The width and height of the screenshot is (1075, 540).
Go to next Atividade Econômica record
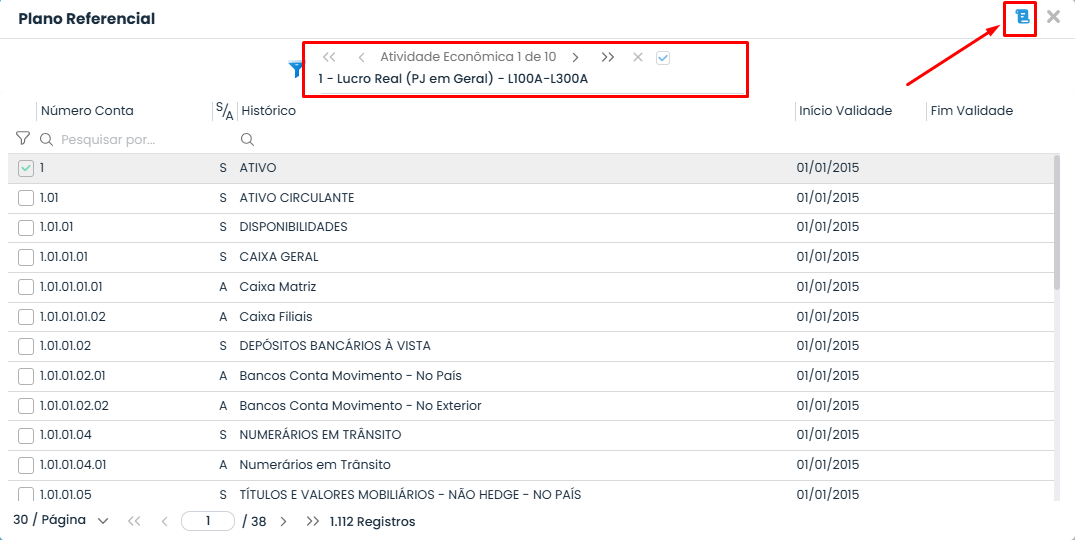[576, 58]
